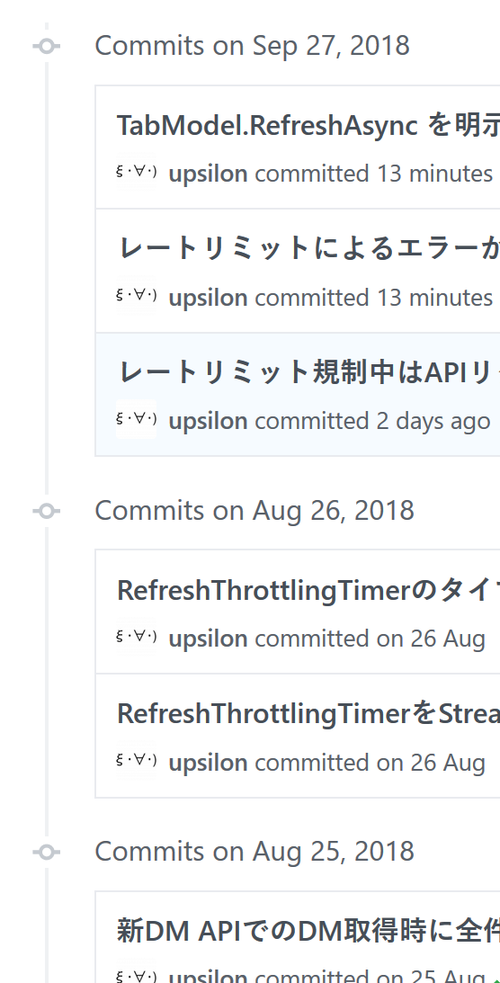The image size is (500, 983).
Task: Open the TabModel.RefreshAsync commit title
Action: 308,126
